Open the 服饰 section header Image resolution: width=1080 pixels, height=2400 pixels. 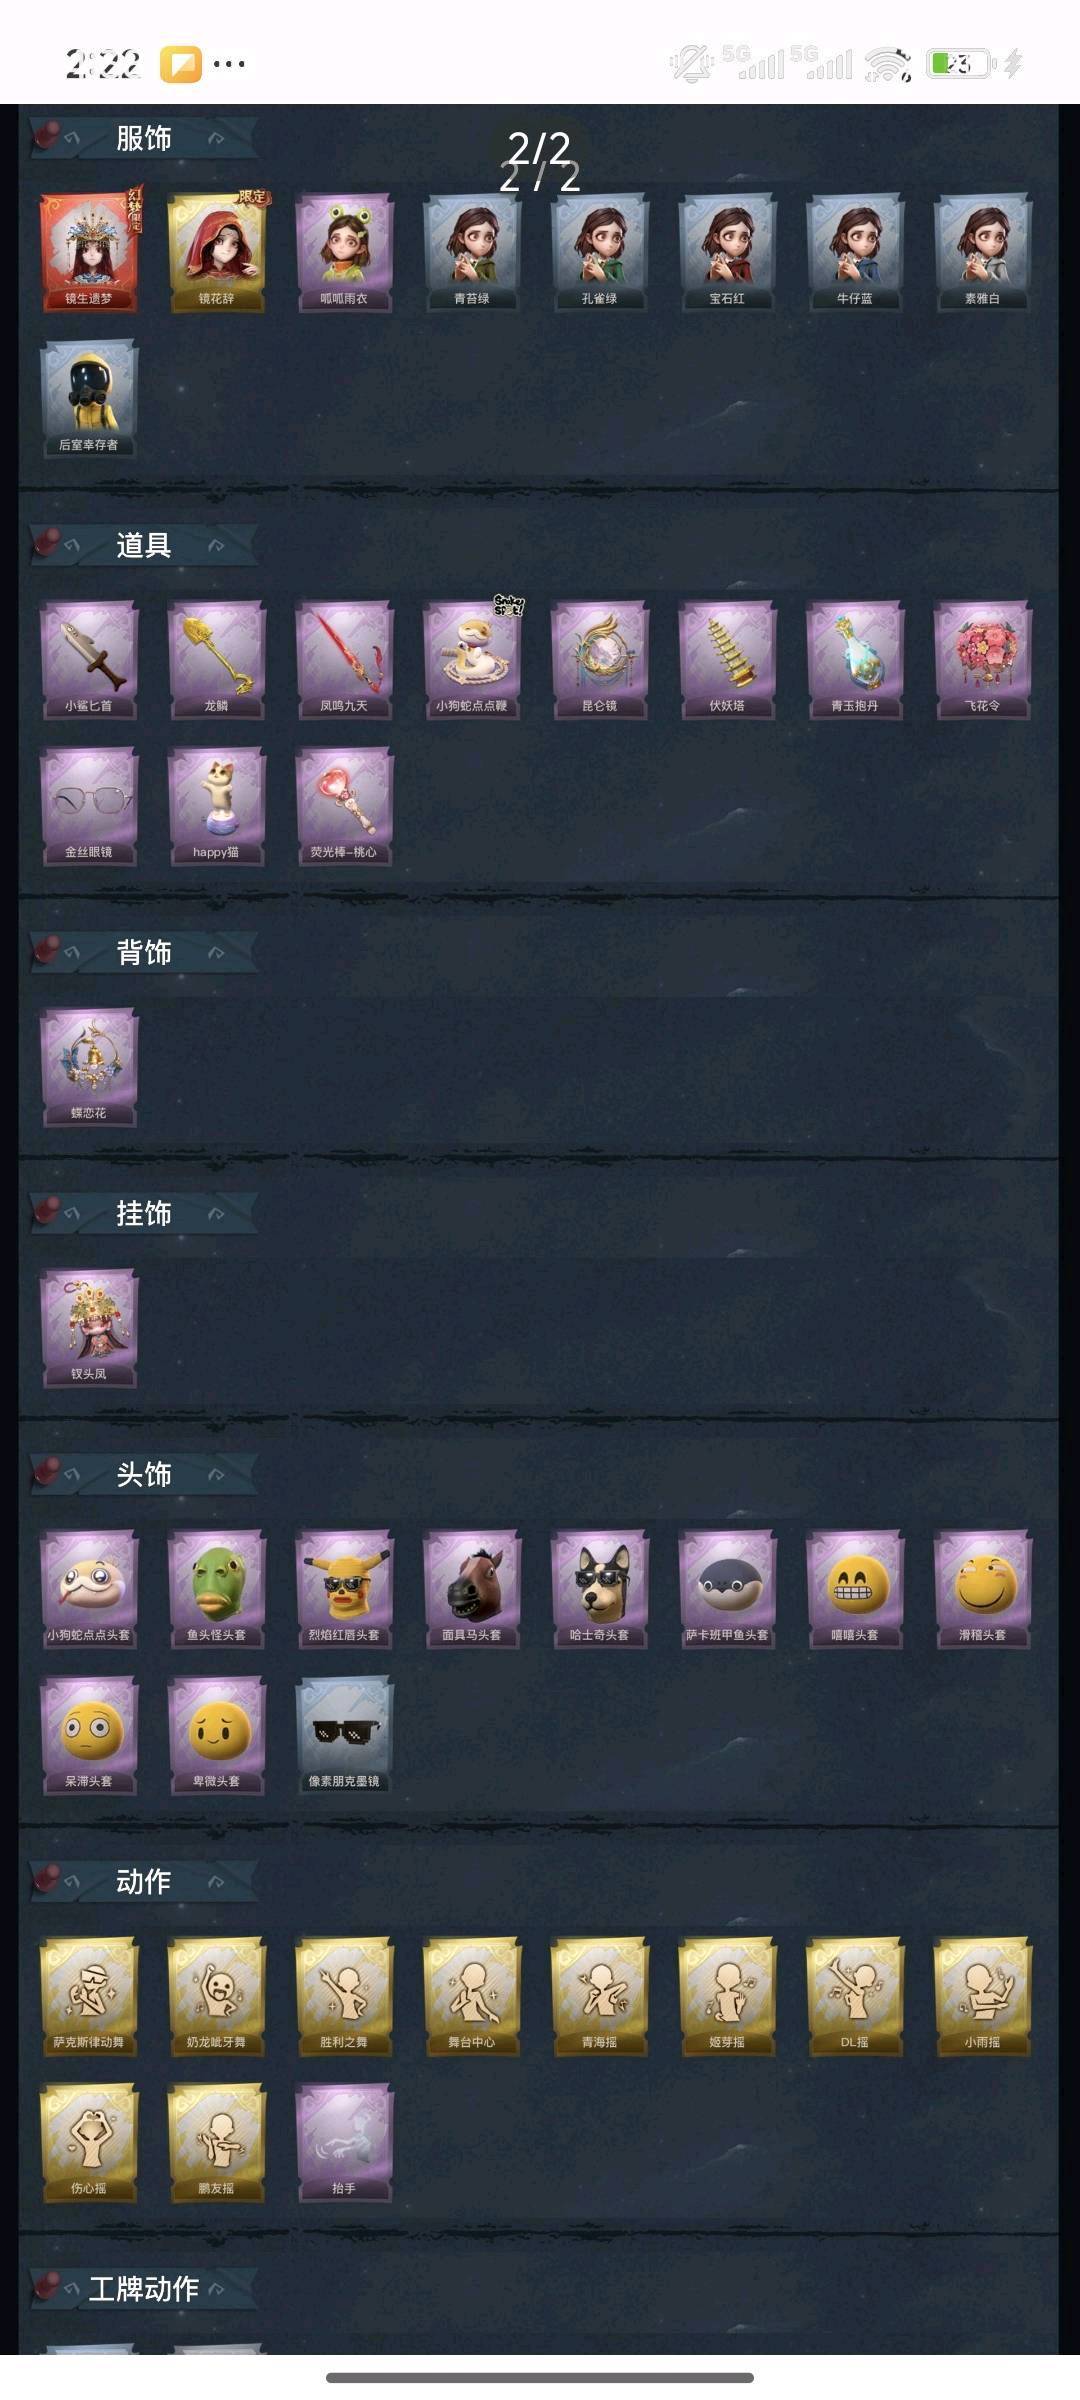[144, 138]
